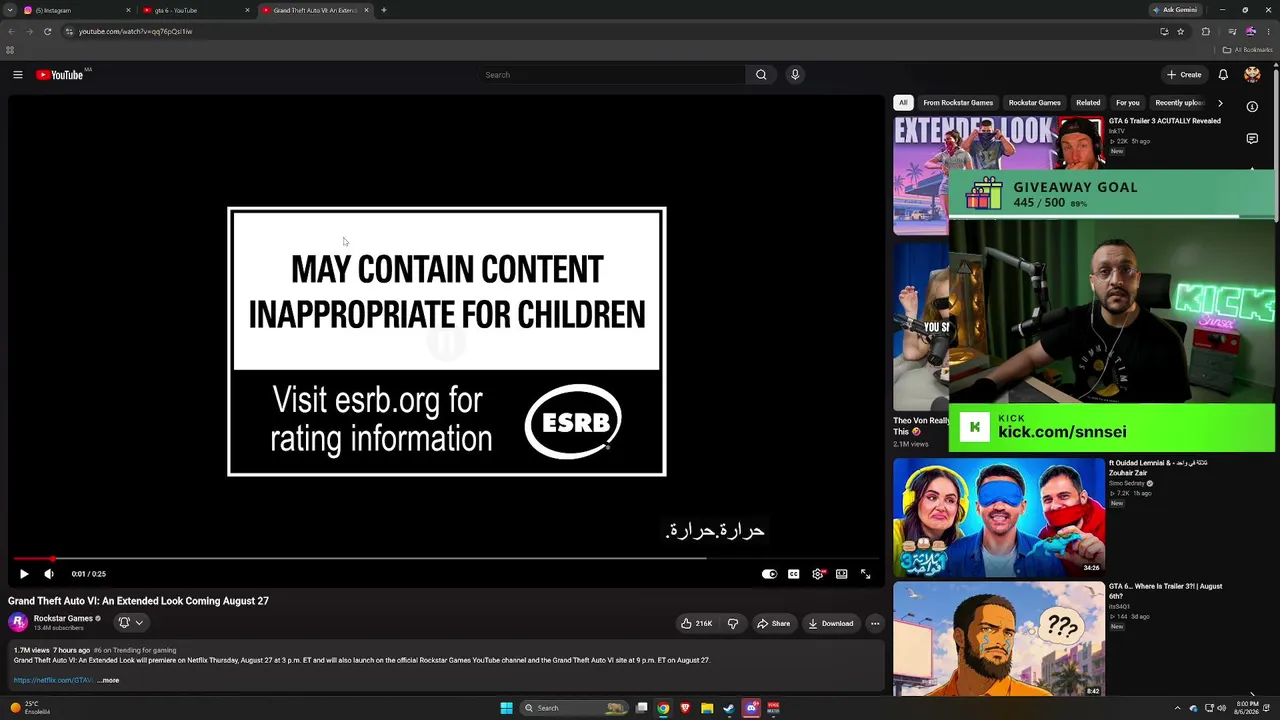The width and height of the screenshot is (1280, 720).
Task: Seek on the video progress bar
Action: [446, 559]
